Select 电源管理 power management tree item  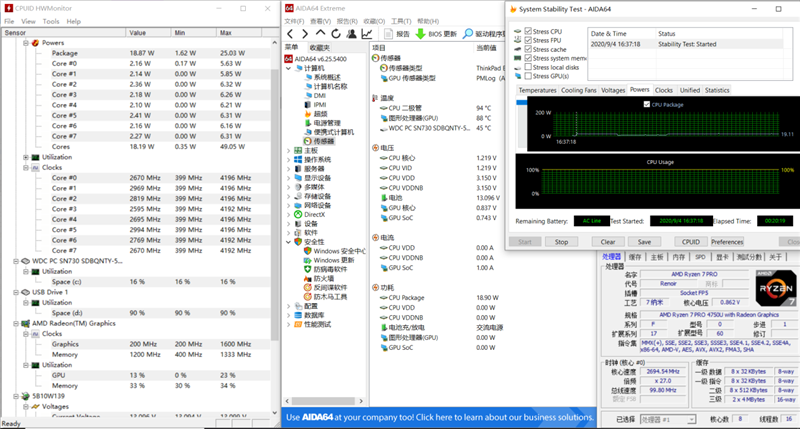pyautogui.click(x=327, y=123)
